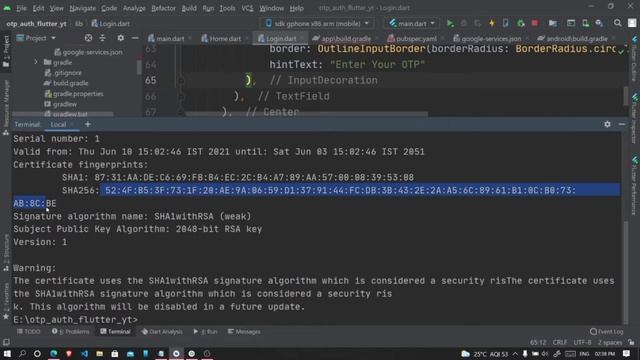This screenshot has height=360, width=640.
Task: Expand the gradle folder in project tree
Action: [x=36, y=62]
